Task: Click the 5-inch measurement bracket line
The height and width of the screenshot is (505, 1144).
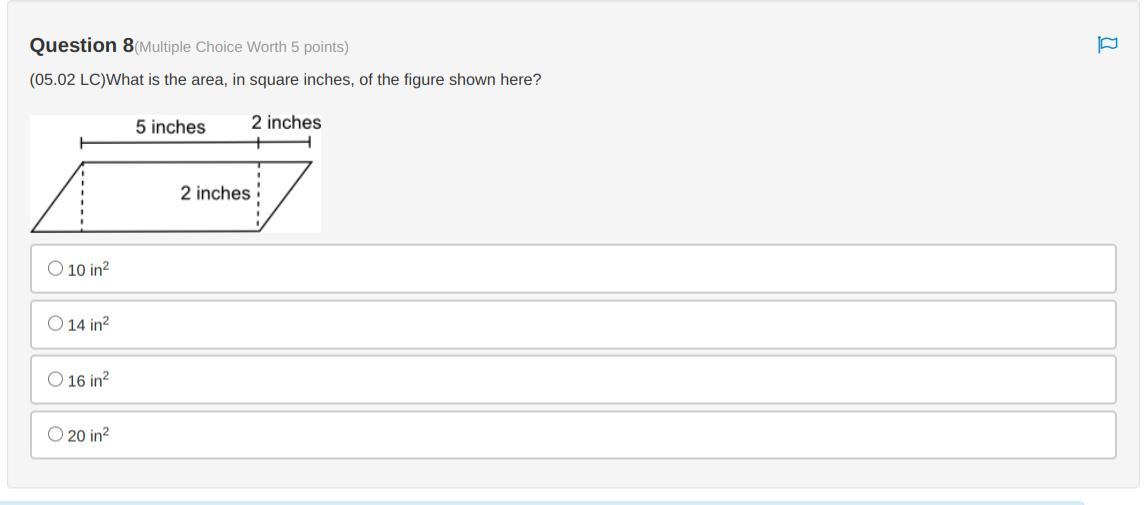Action: coord(170,144)
